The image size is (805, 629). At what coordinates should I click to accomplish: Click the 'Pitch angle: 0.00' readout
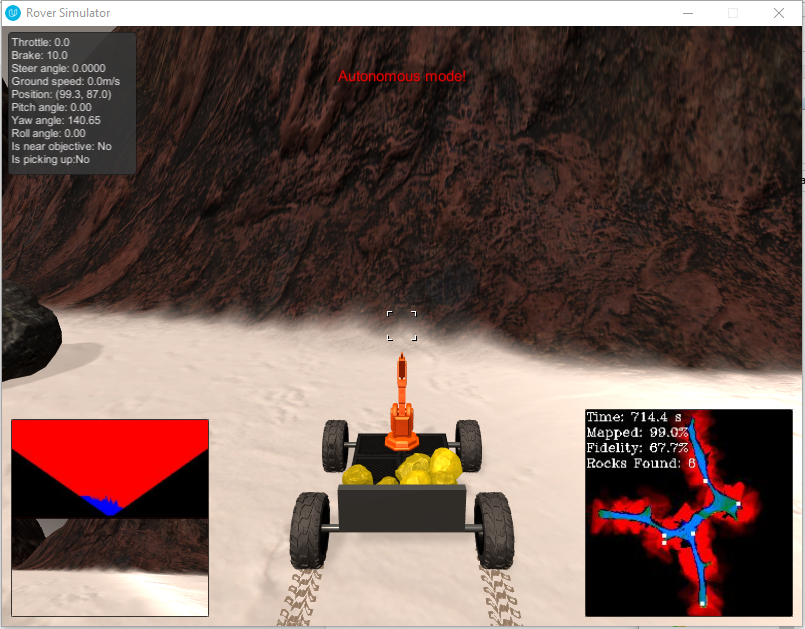click(51, 107)
